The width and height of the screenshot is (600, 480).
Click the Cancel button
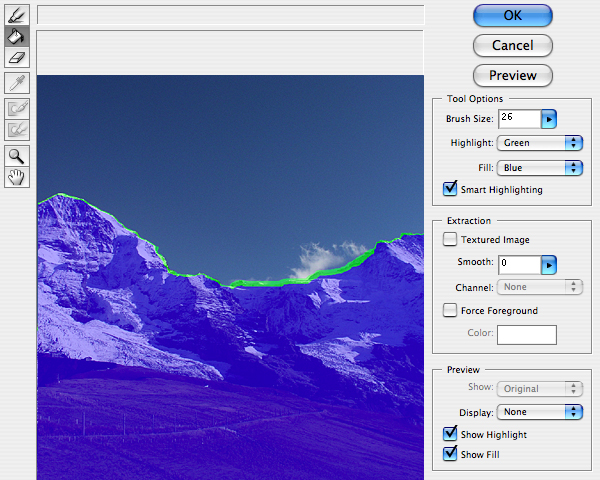(512, 46)
